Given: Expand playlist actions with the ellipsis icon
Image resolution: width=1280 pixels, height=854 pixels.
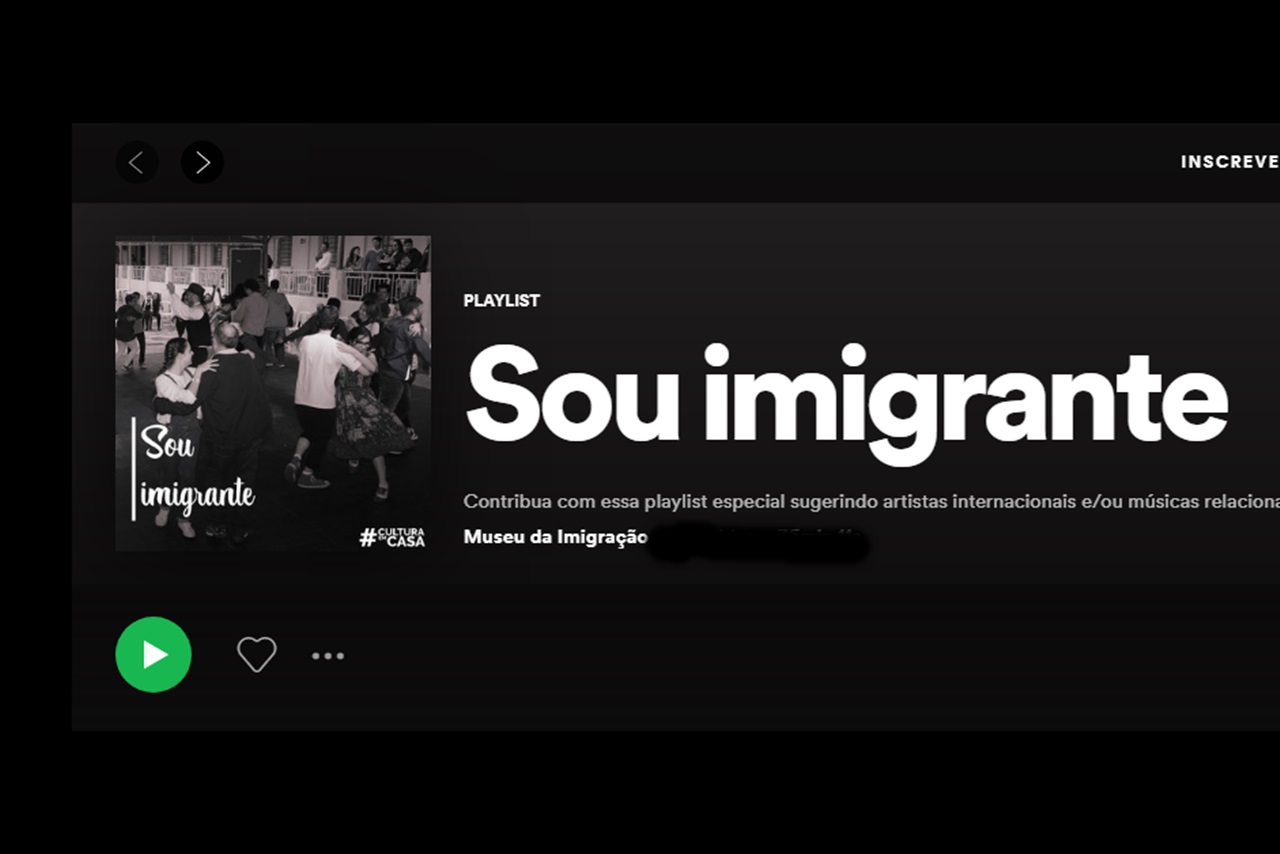Looking at the screenshot, I should [328, 656].
